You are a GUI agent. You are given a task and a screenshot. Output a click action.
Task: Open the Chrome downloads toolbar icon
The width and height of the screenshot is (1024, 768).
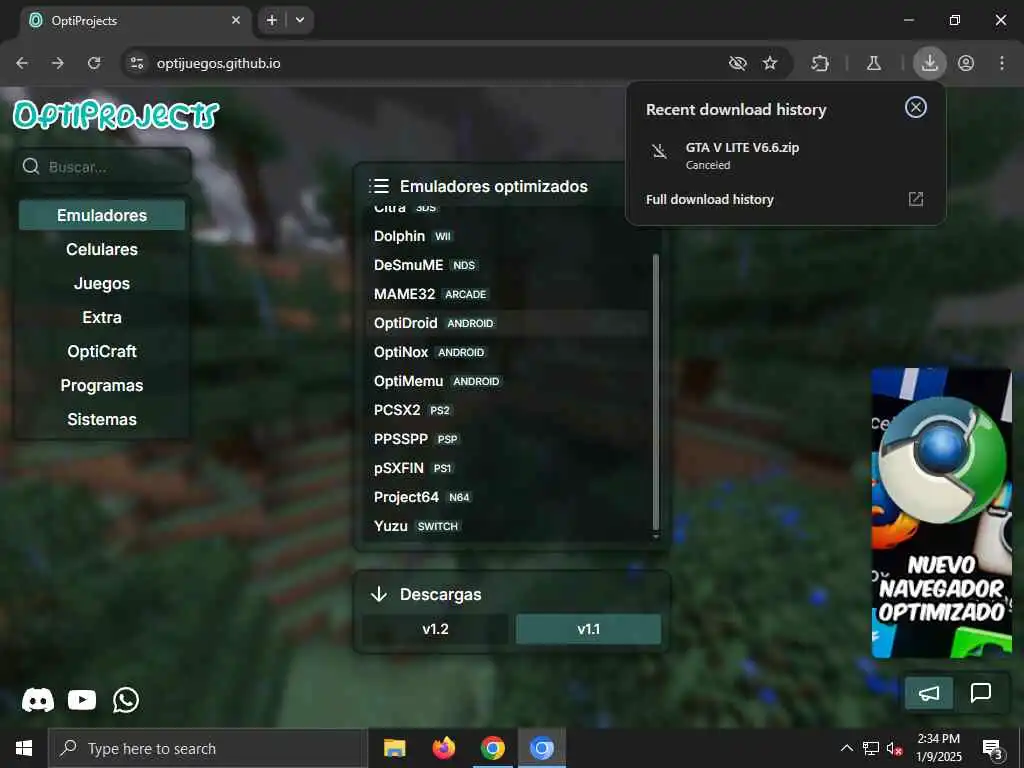[x=929, y=63]
